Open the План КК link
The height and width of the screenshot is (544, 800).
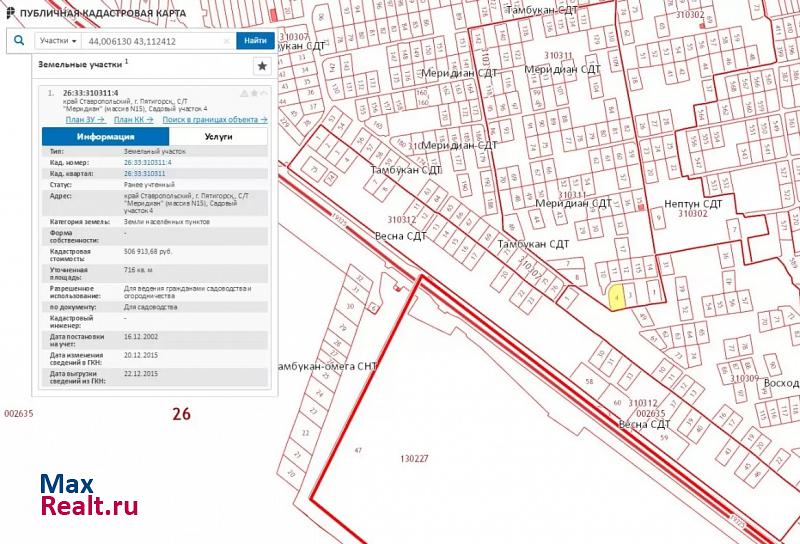pos(133,119)
